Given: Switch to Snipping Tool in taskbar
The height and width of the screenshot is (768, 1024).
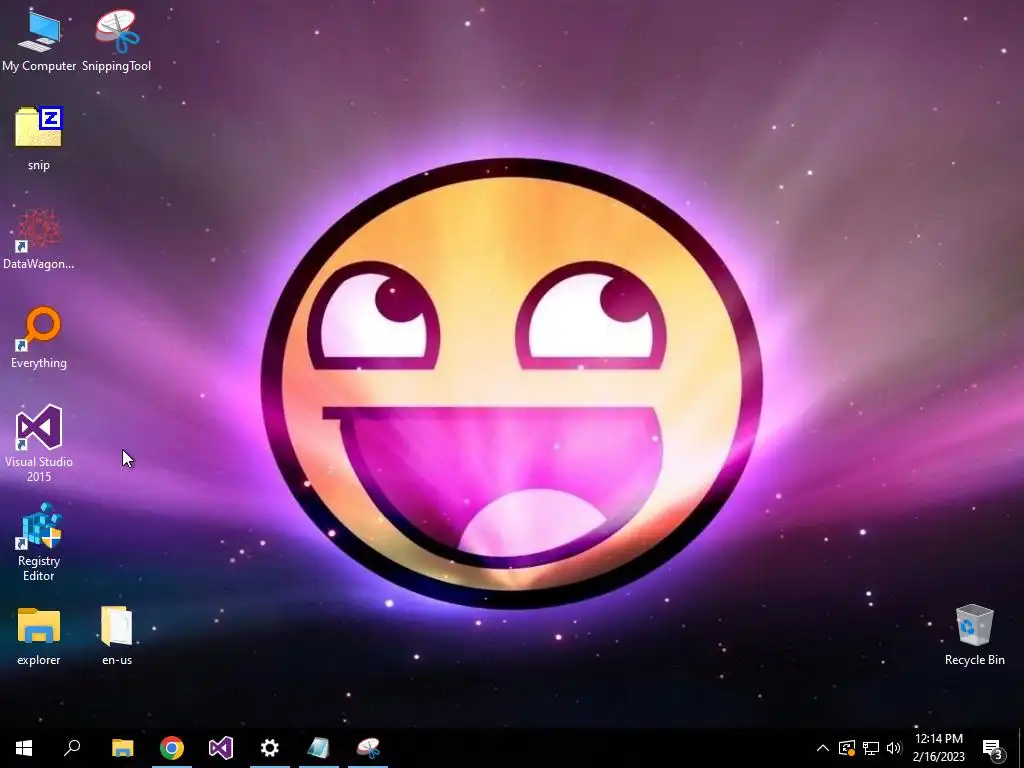Looking at the screenshot, I should (x=368, y=748).
